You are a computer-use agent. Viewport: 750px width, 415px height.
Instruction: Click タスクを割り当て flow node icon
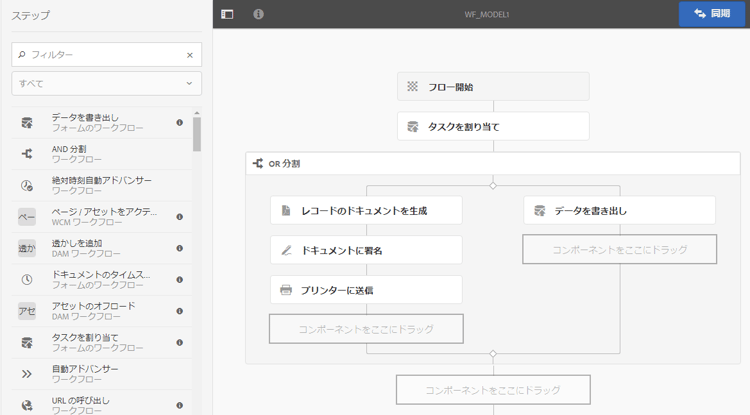point(412,126)
